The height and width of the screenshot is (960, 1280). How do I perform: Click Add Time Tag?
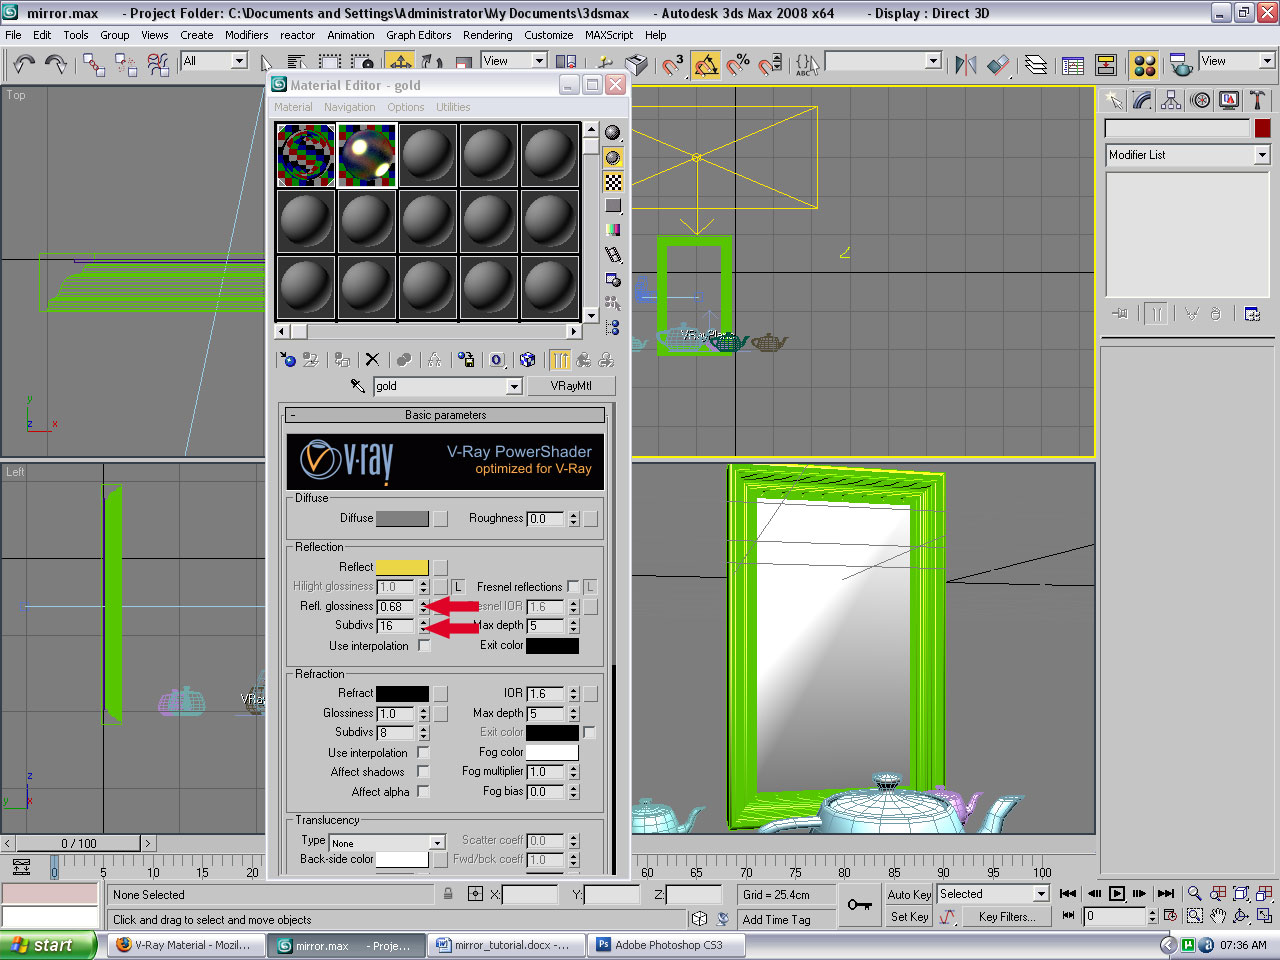tap(777, 920)
